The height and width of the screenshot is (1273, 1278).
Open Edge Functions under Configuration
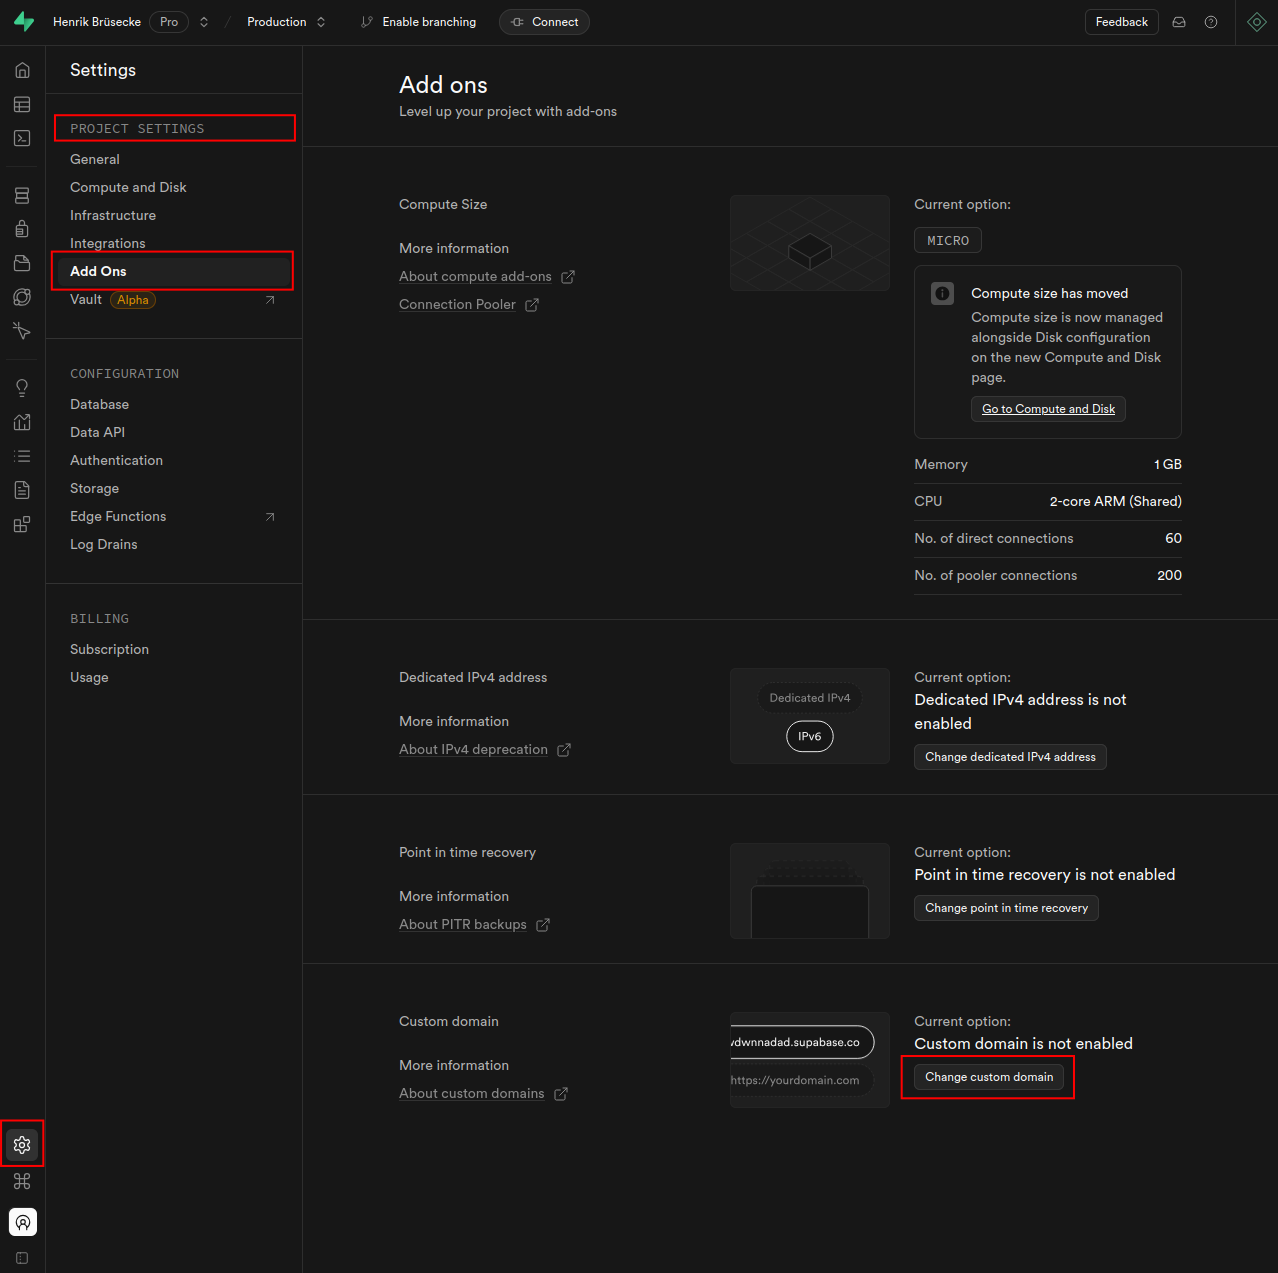point(174,516)
